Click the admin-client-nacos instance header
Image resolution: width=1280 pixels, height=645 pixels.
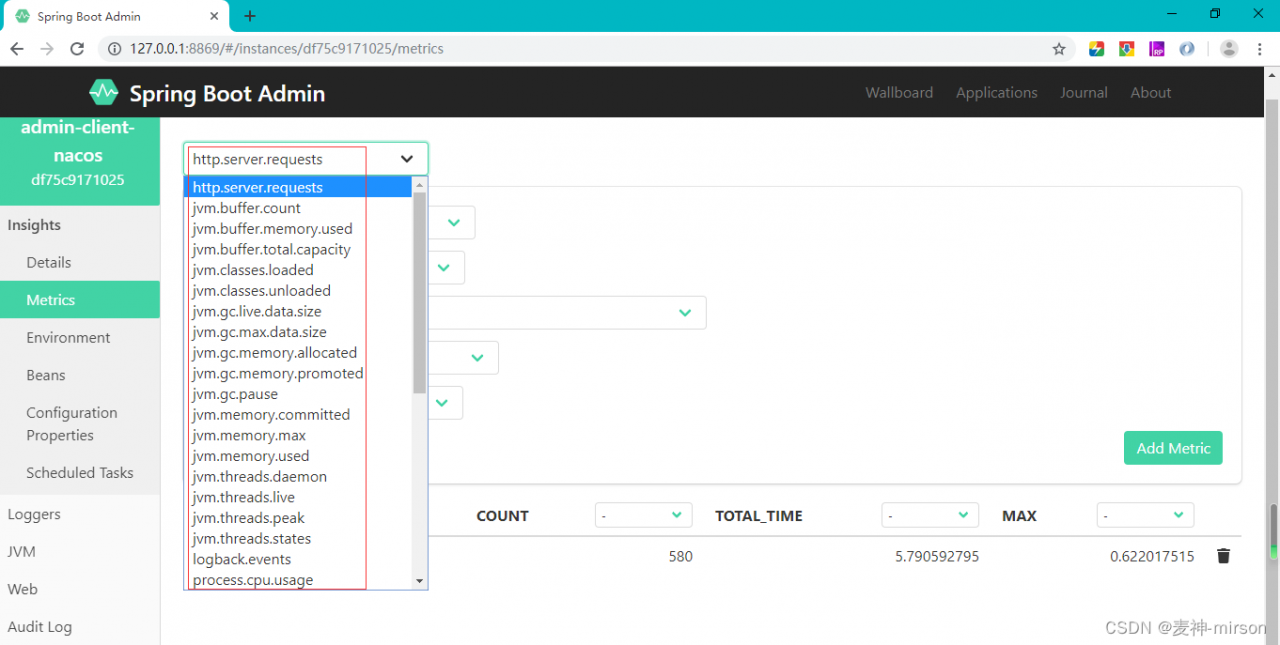point(79,160)
